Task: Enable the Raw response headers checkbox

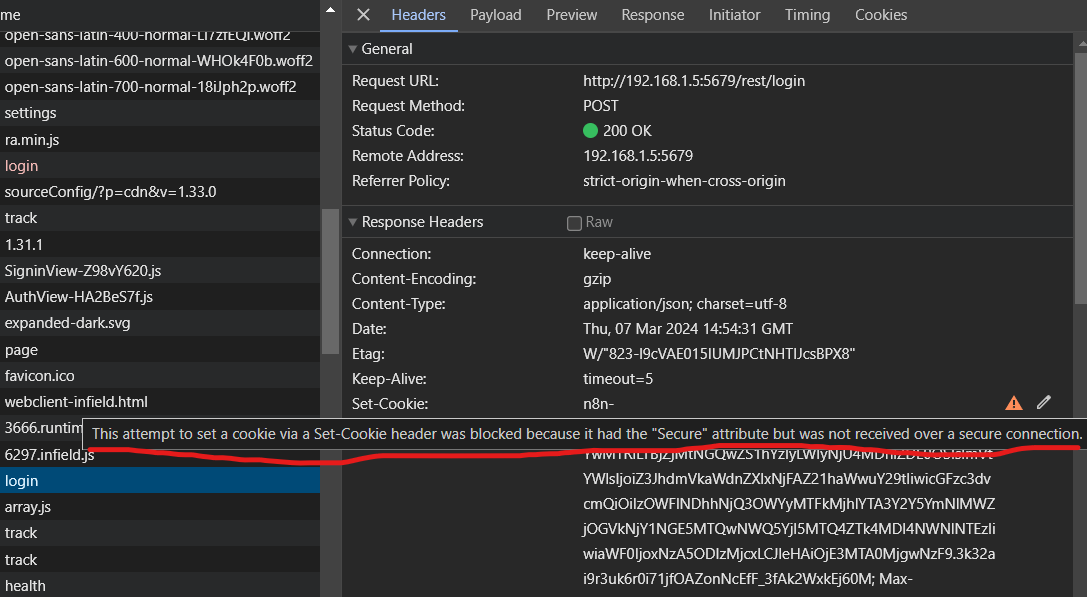Action: [x=574, y=223]
